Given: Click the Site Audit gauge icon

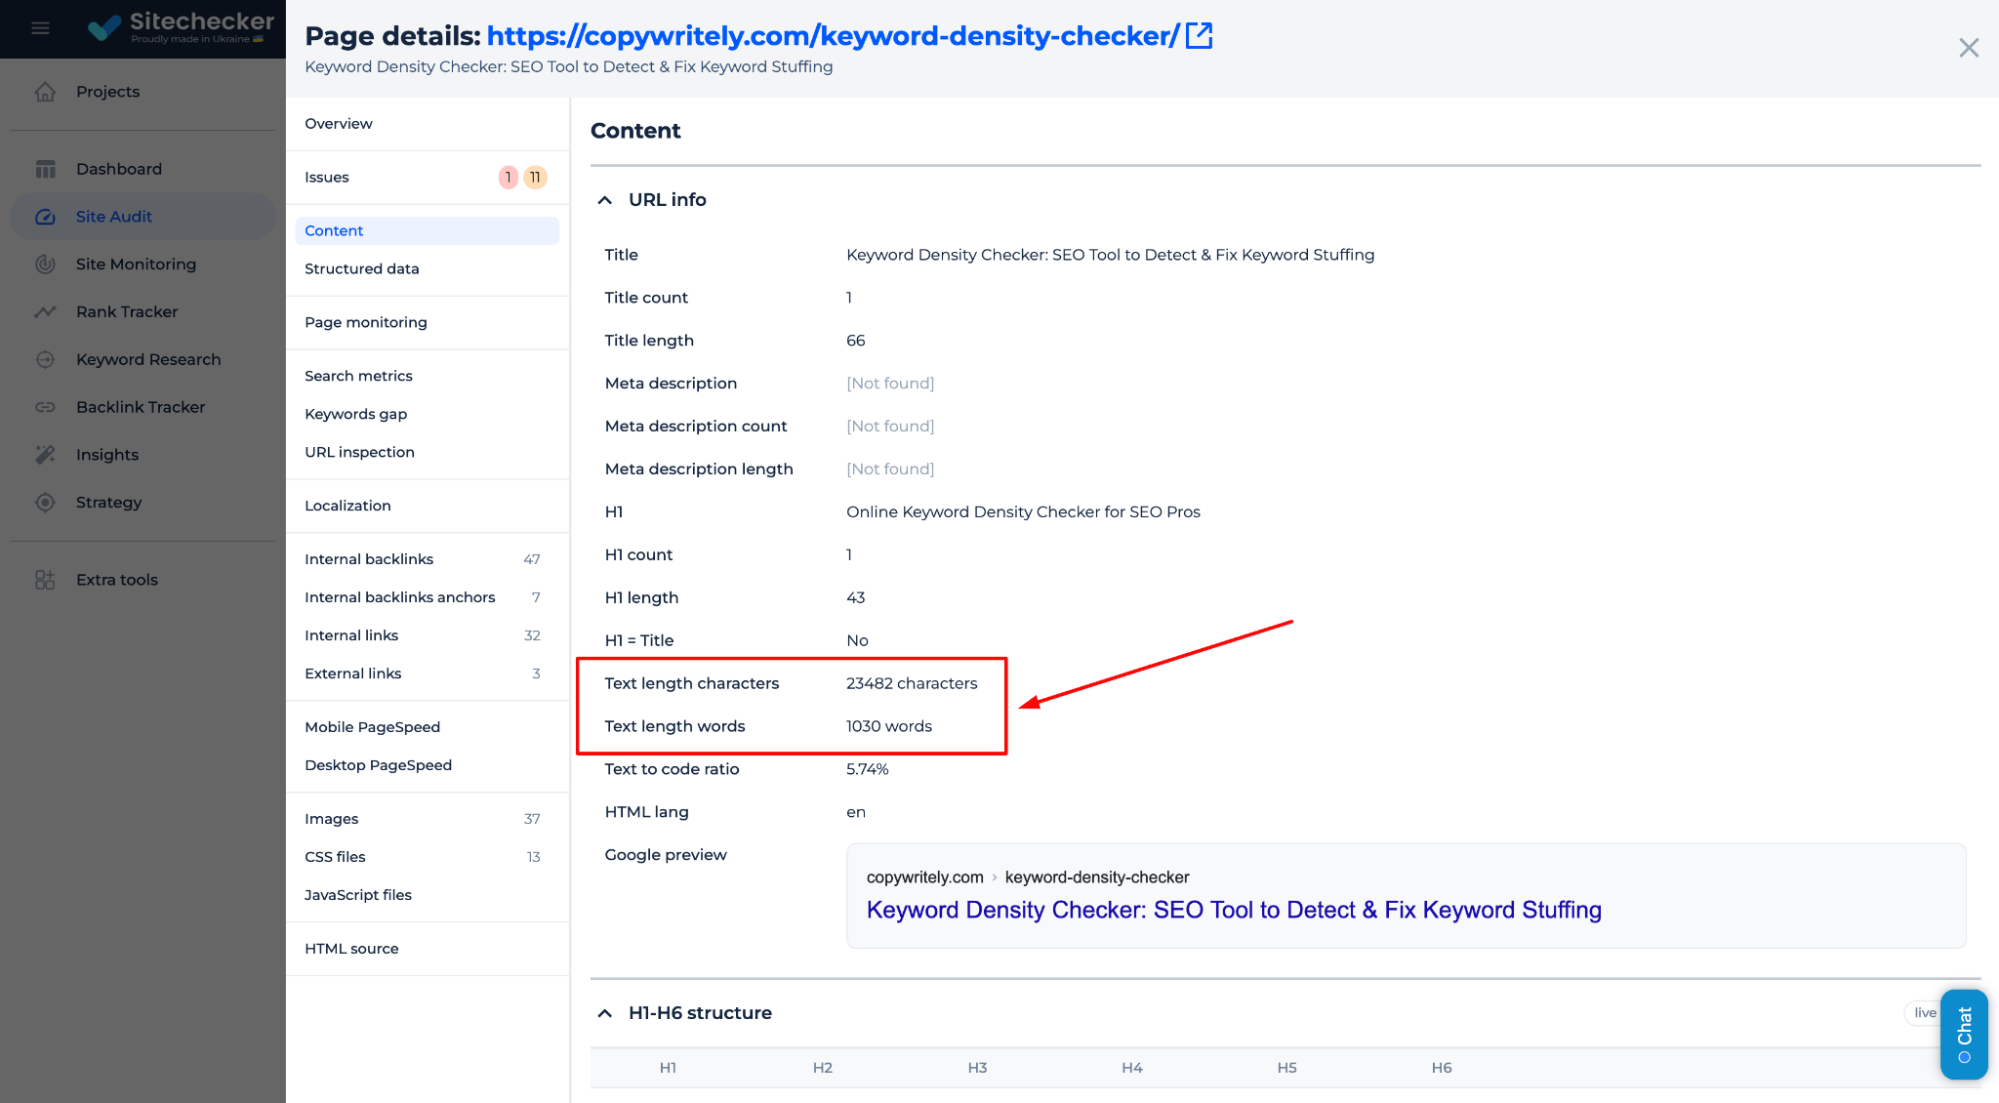Looking at the screenshot, I should pyautogui.click(x=45, y=216).
